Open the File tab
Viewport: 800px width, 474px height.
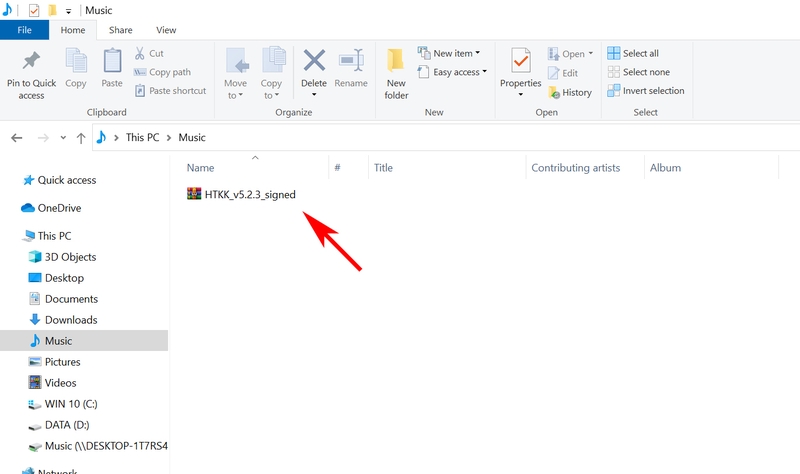24,30
